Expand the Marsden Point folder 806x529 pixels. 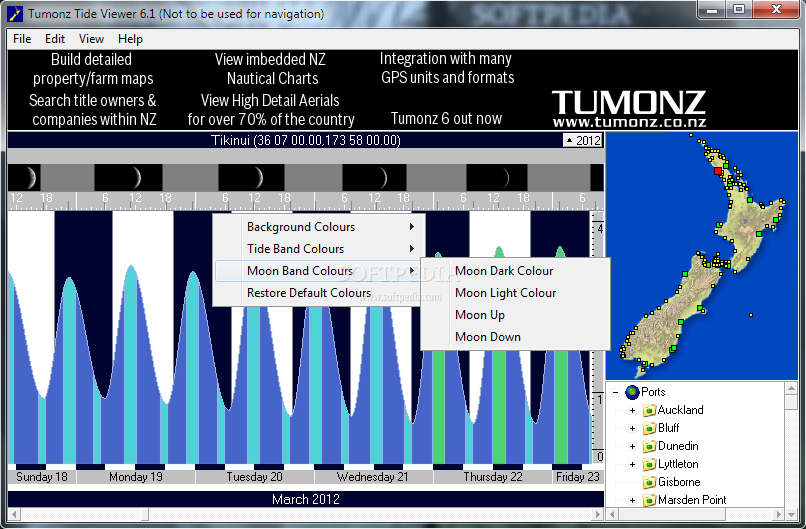[x=633, y=500]
